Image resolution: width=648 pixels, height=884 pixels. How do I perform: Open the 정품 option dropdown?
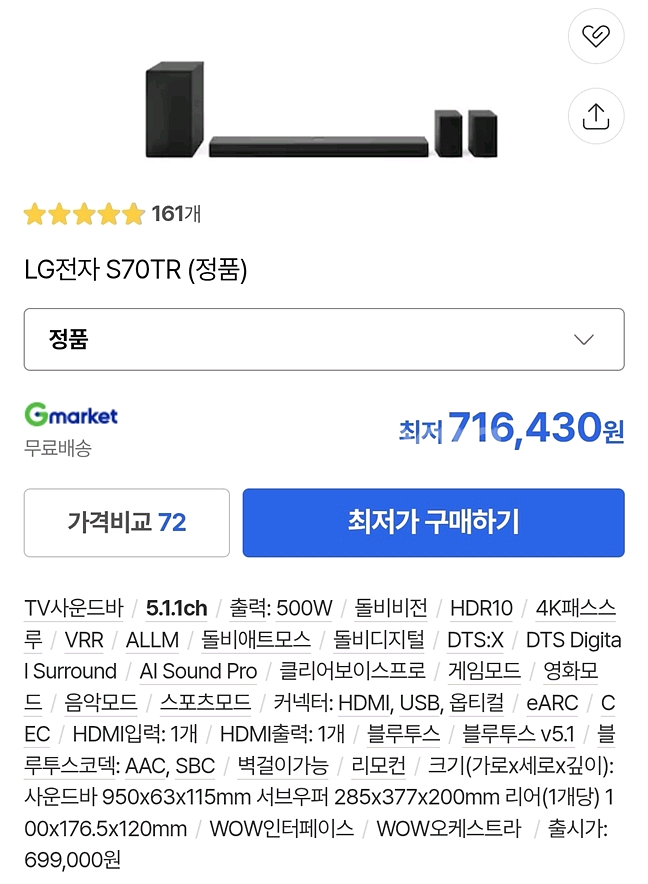click(x=324, y=340)
